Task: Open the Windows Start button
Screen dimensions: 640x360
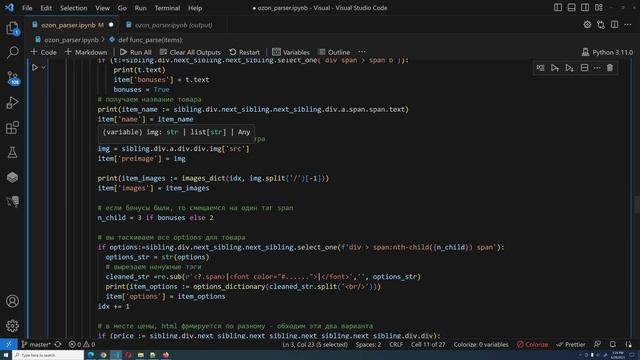Action: (x=6, y=355)
